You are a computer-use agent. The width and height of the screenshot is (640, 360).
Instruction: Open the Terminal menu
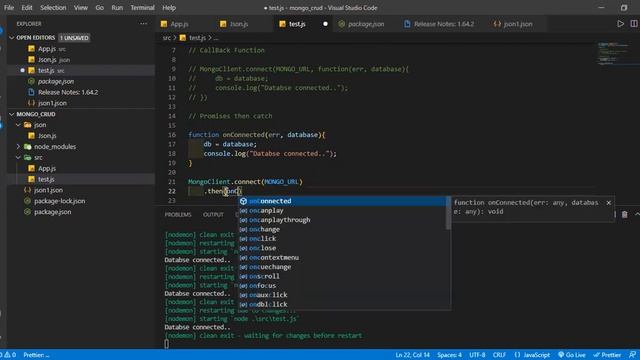click(x=142, y=8)
